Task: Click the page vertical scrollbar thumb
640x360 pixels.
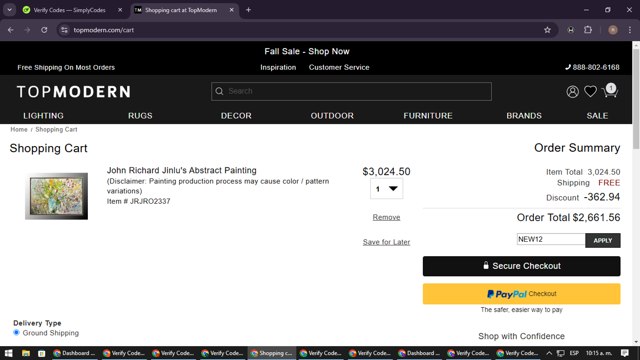Action: pyautogui.click(x=636, y=99)
